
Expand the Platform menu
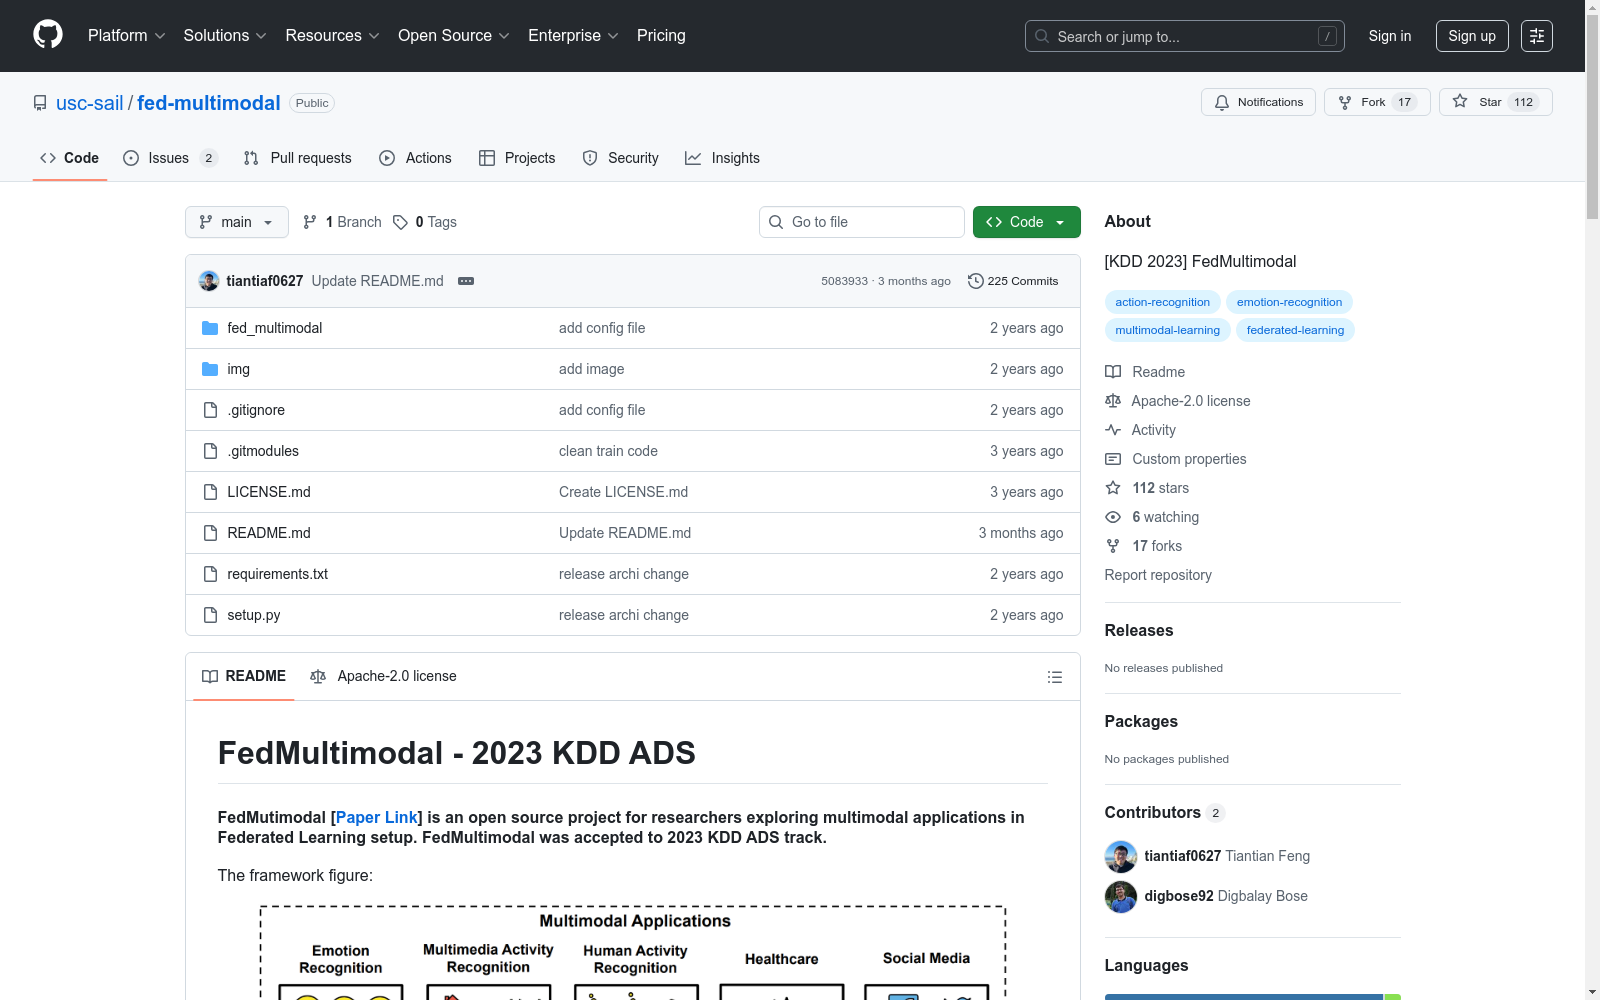tap(126, 36)
